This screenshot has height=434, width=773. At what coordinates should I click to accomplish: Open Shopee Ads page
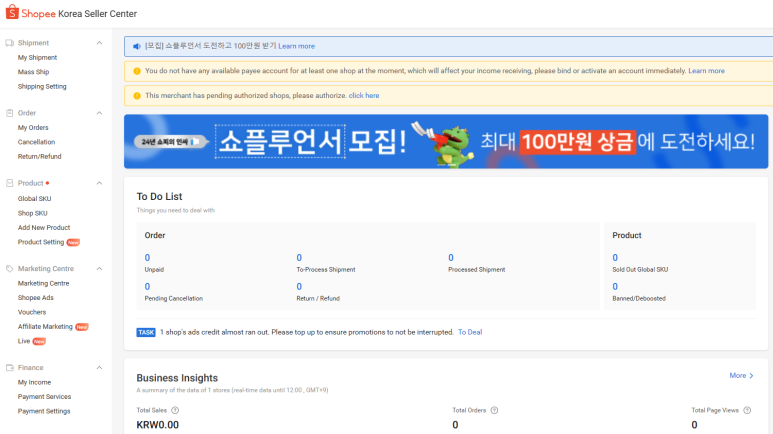coord(35,298)
